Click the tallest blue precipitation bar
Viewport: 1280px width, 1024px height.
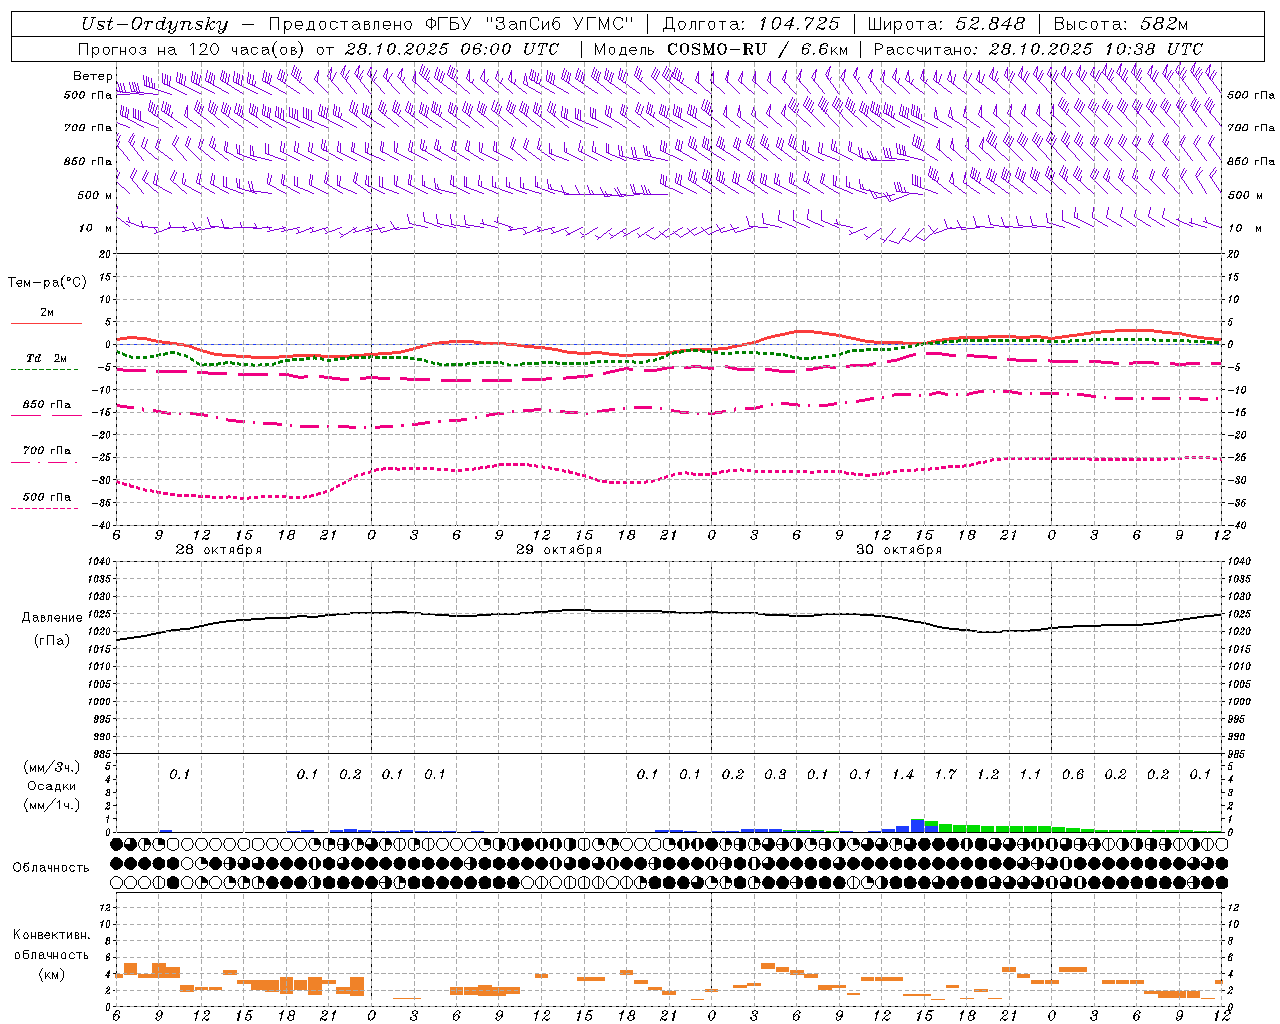[917, 826]
